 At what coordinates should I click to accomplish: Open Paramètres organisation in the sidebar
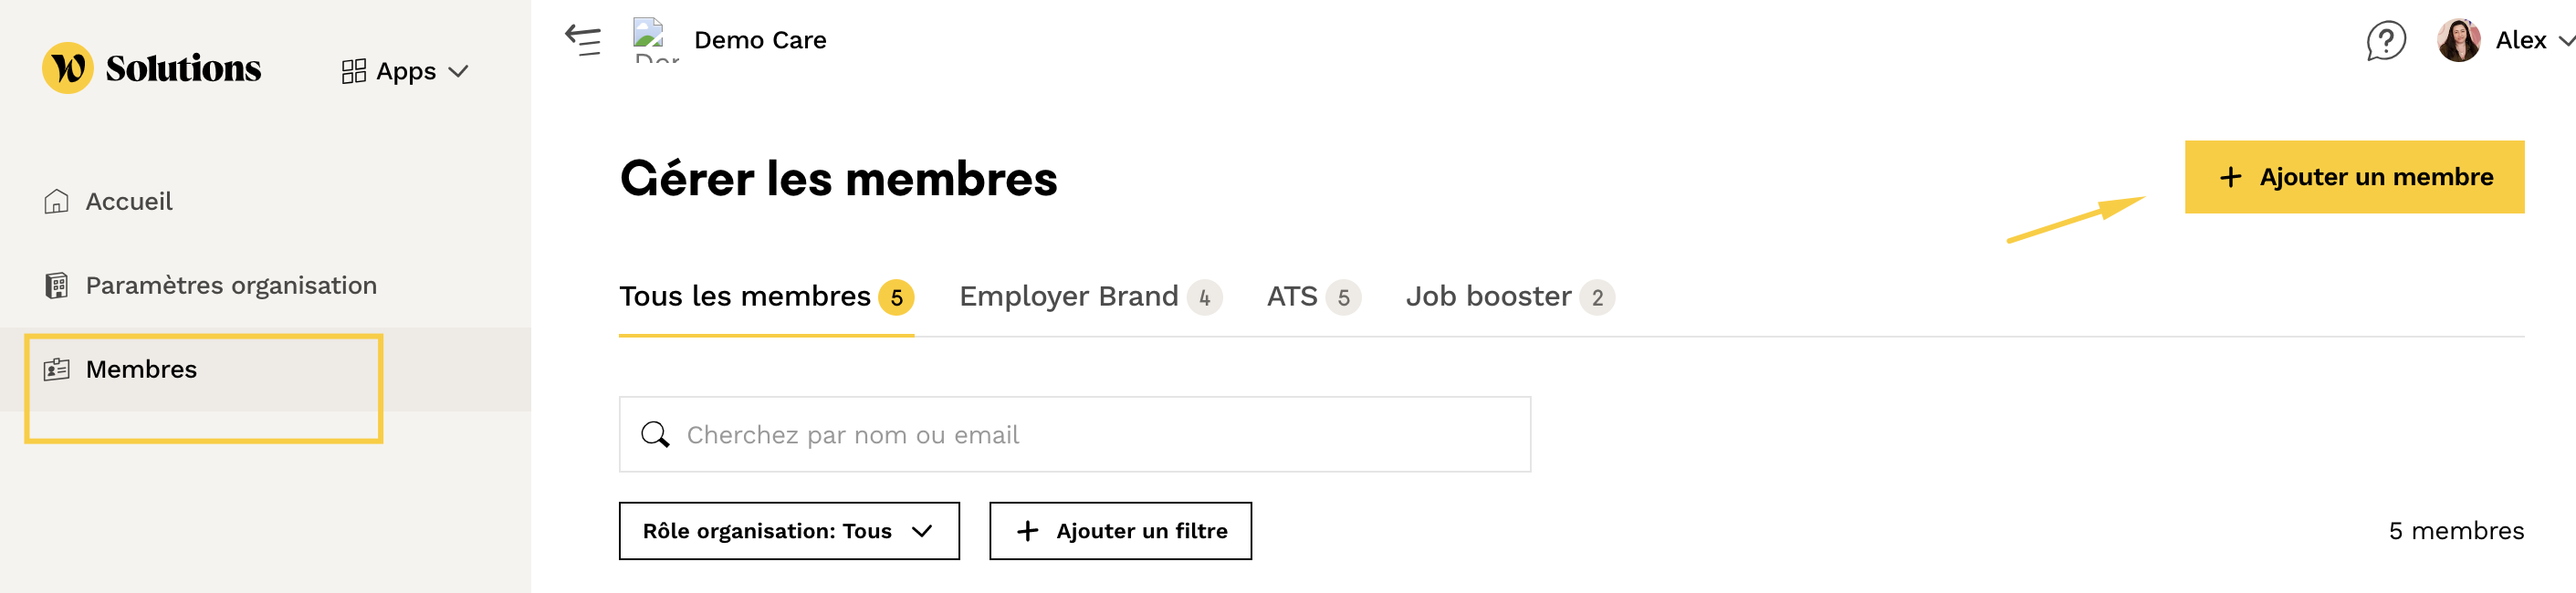(x=231, y=286)
